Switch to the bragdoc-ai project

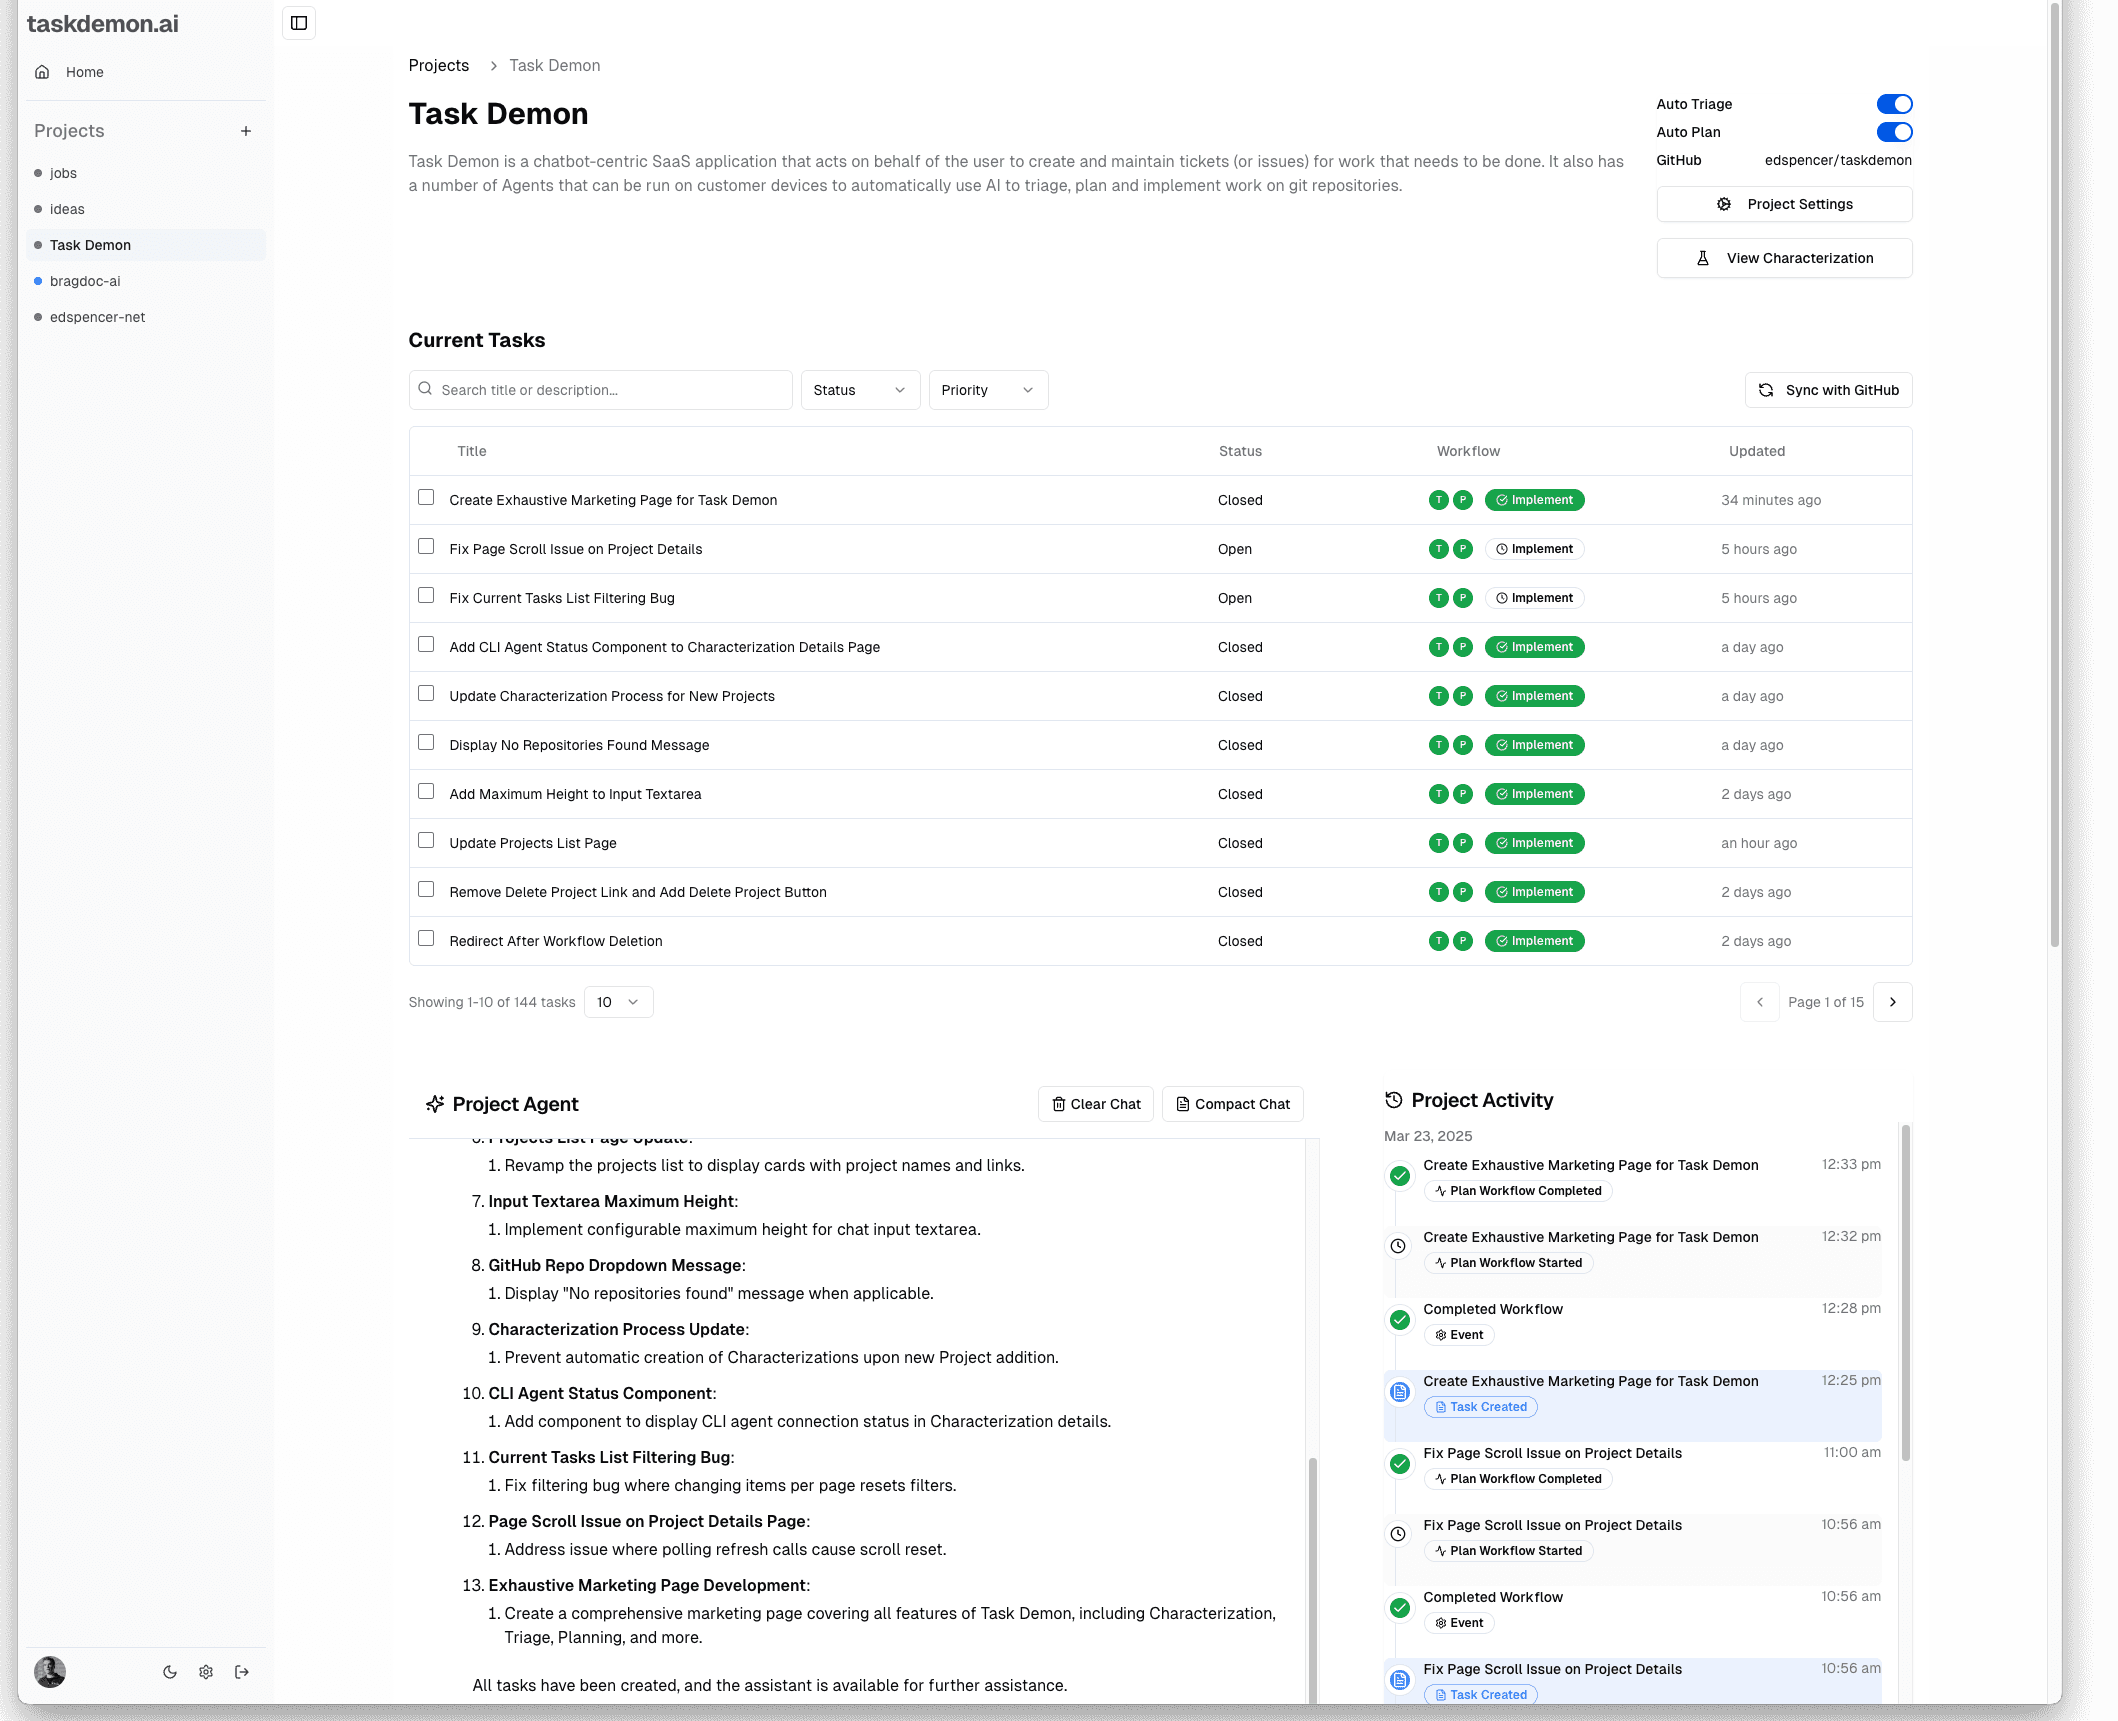tap(85, 281)
